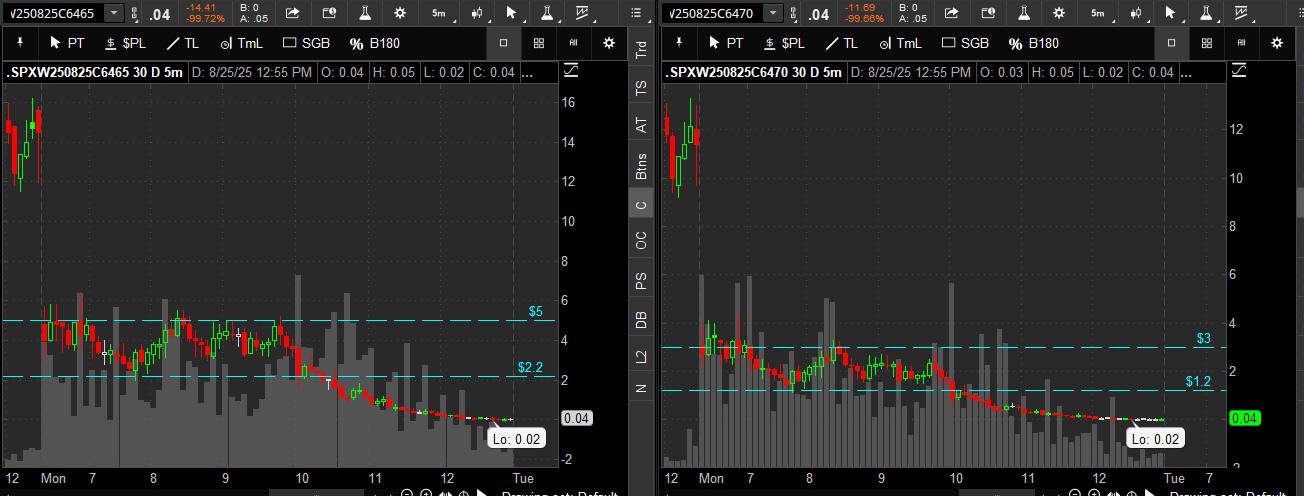Image resolution: width=1304 pixels, height=496 pixels.
Task: Open chart settings gear in the left top toolbar
Action: pos(400,13)
